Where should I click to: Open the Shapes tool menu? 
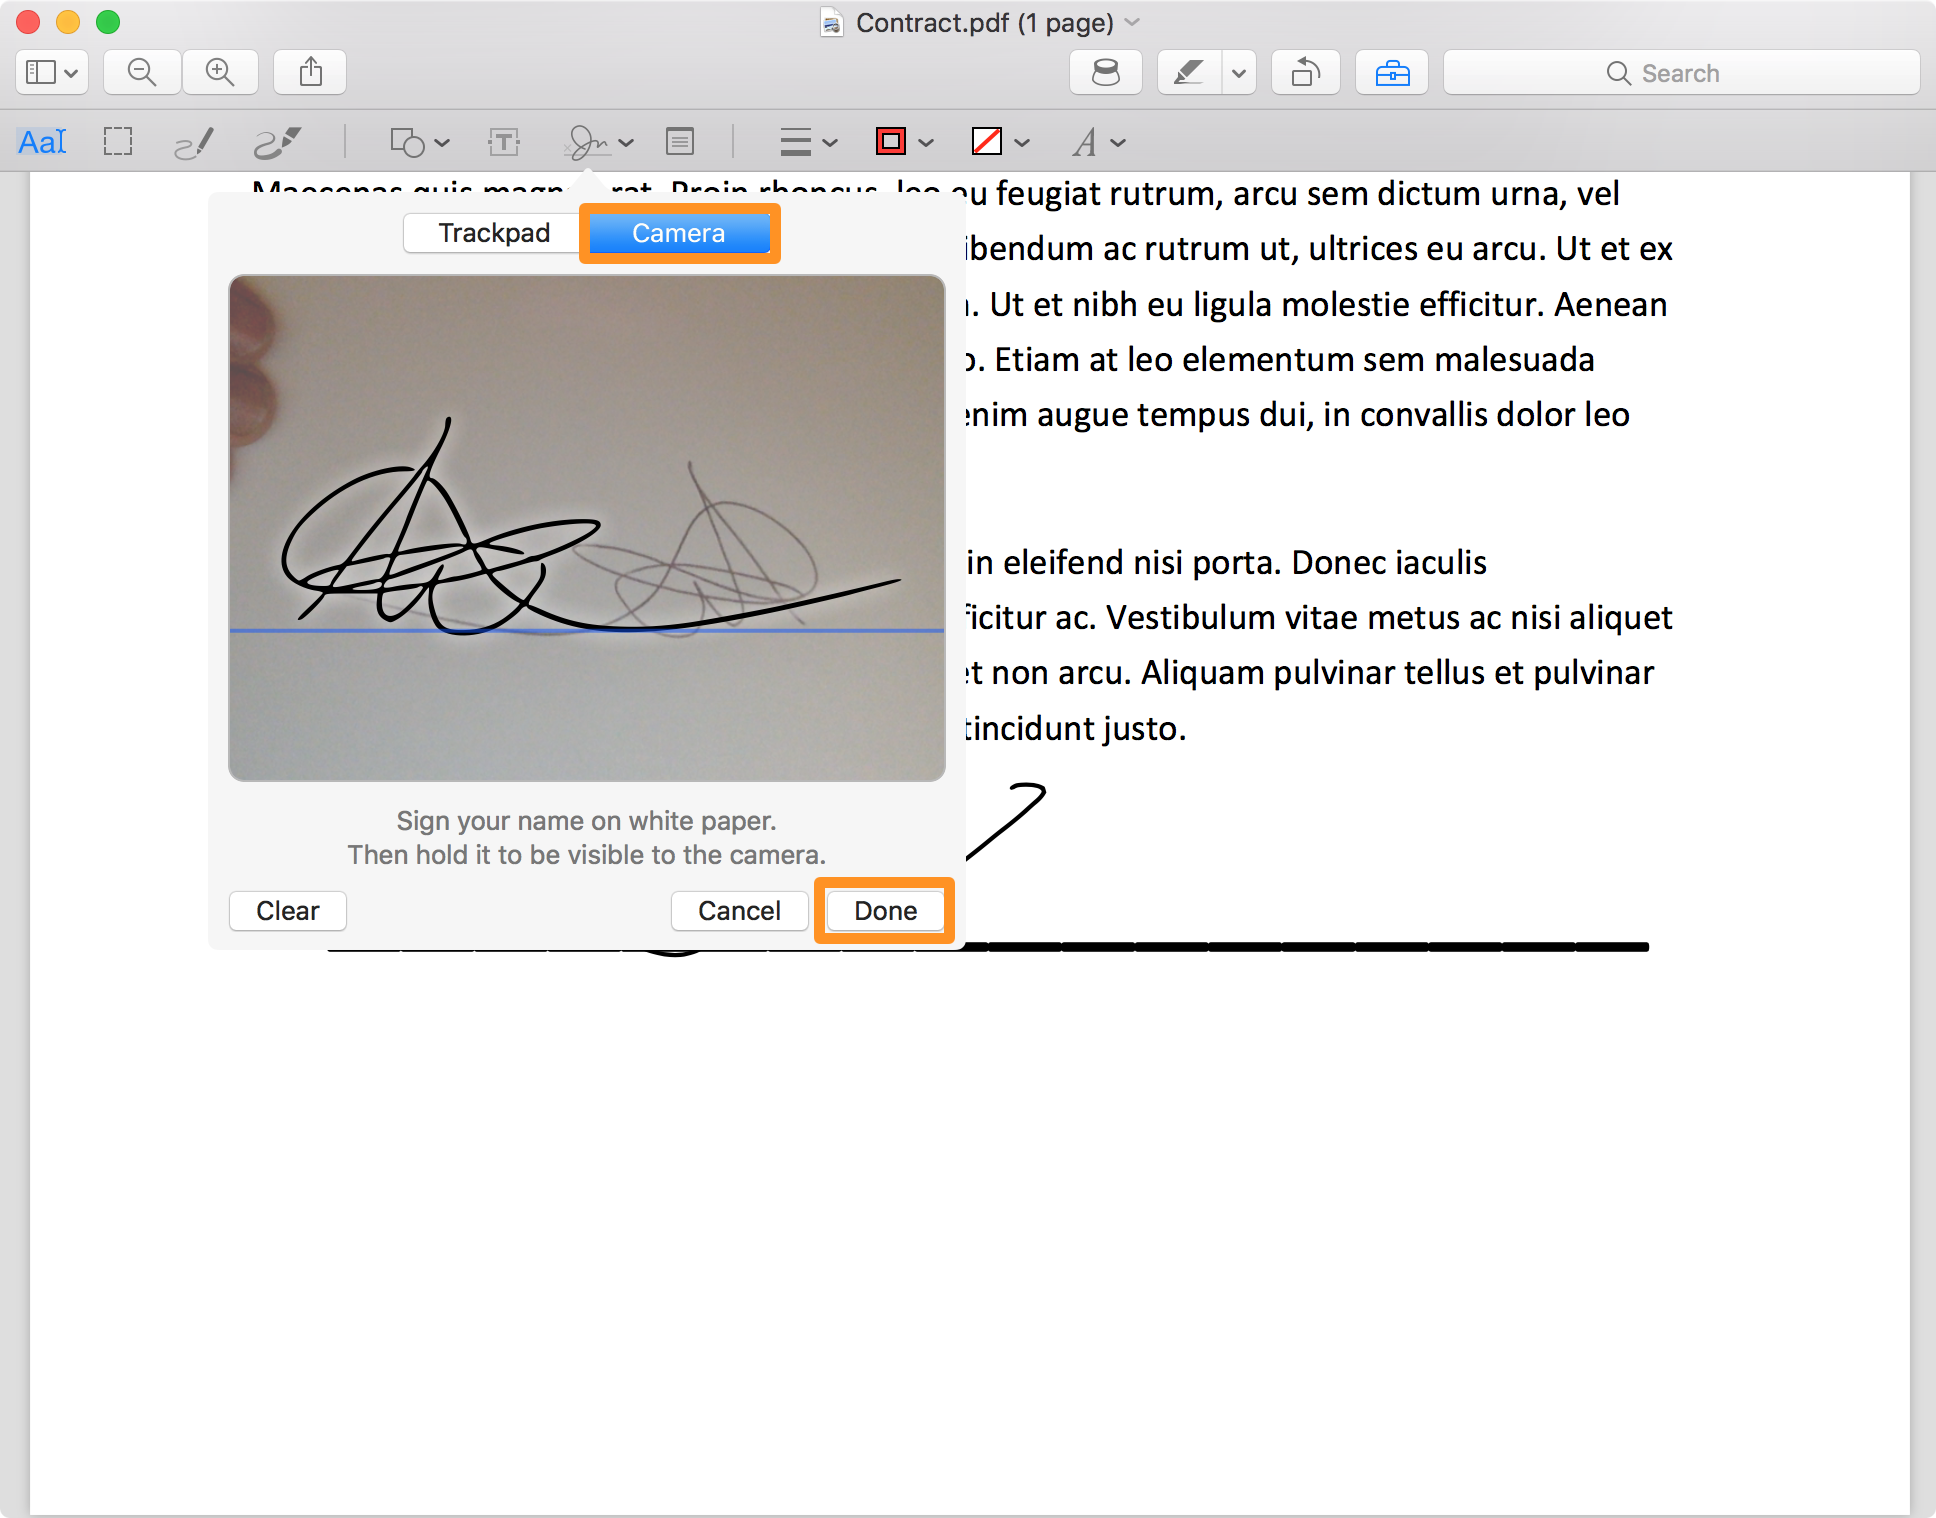point(419,142)
